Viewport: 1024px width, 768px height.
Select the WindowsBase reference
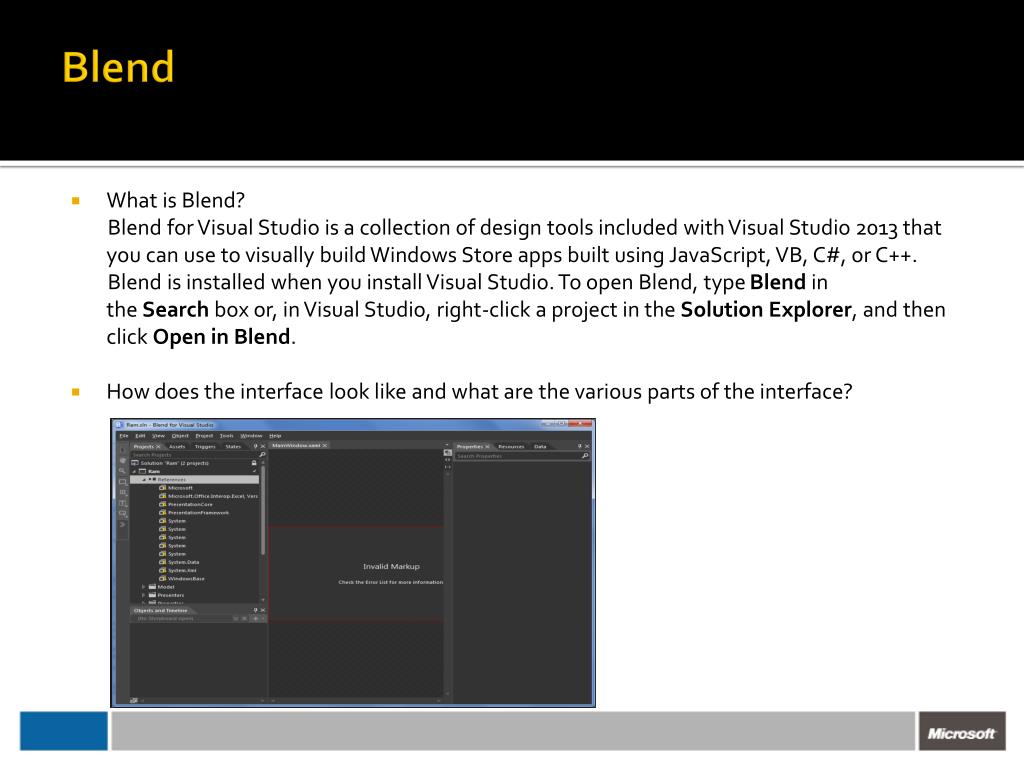(186, 579)
